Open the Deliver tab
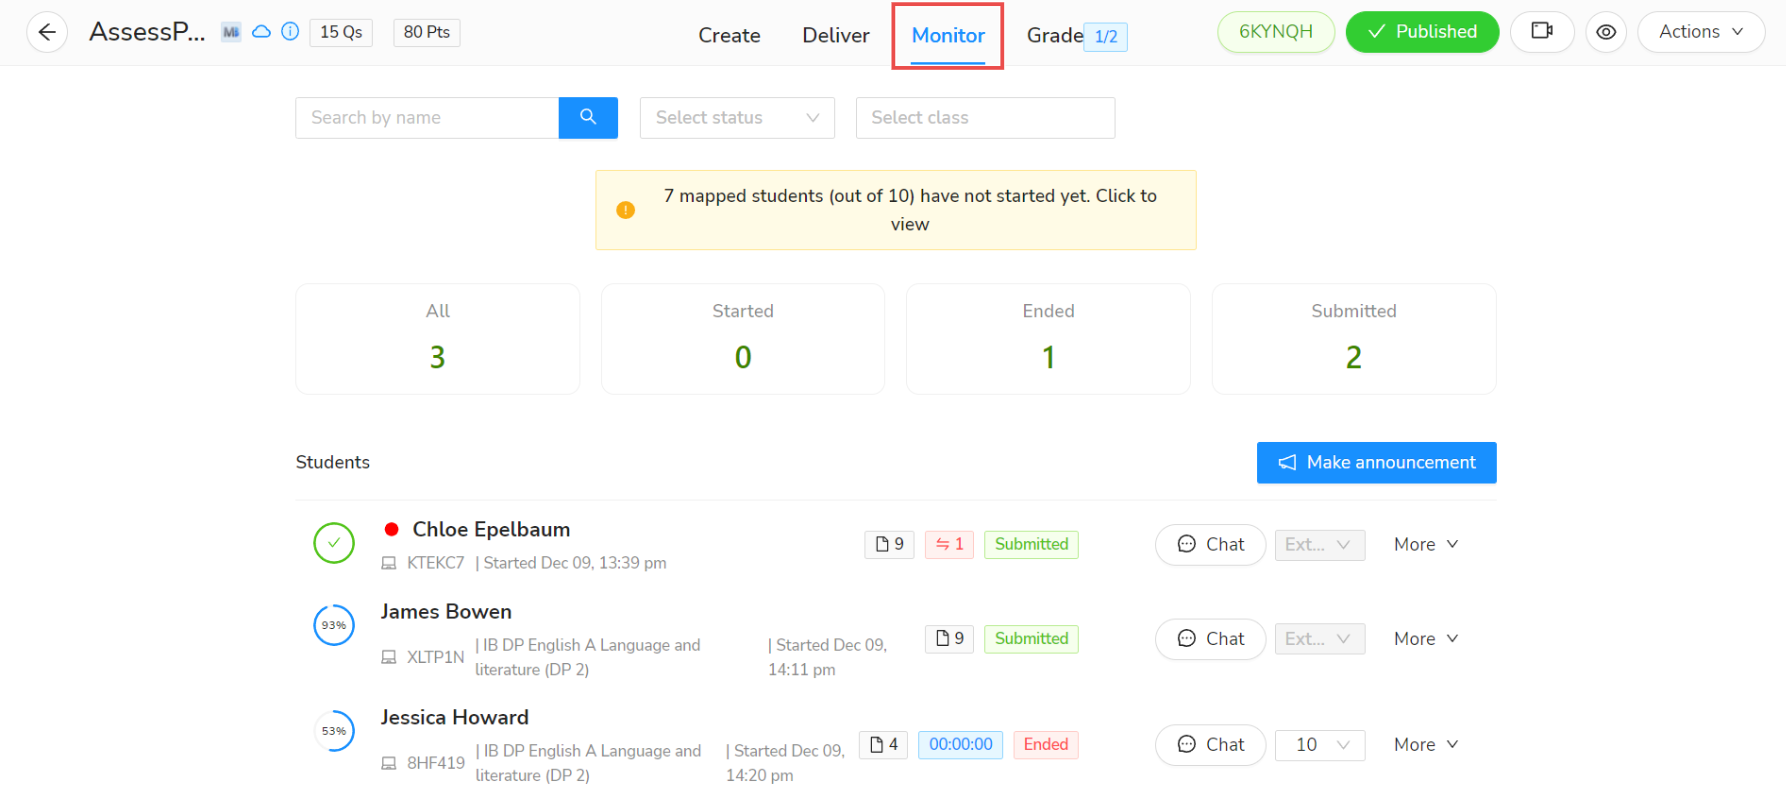Image resolution: width=1786 pixels, height=799 pixels. pos(836,35)
